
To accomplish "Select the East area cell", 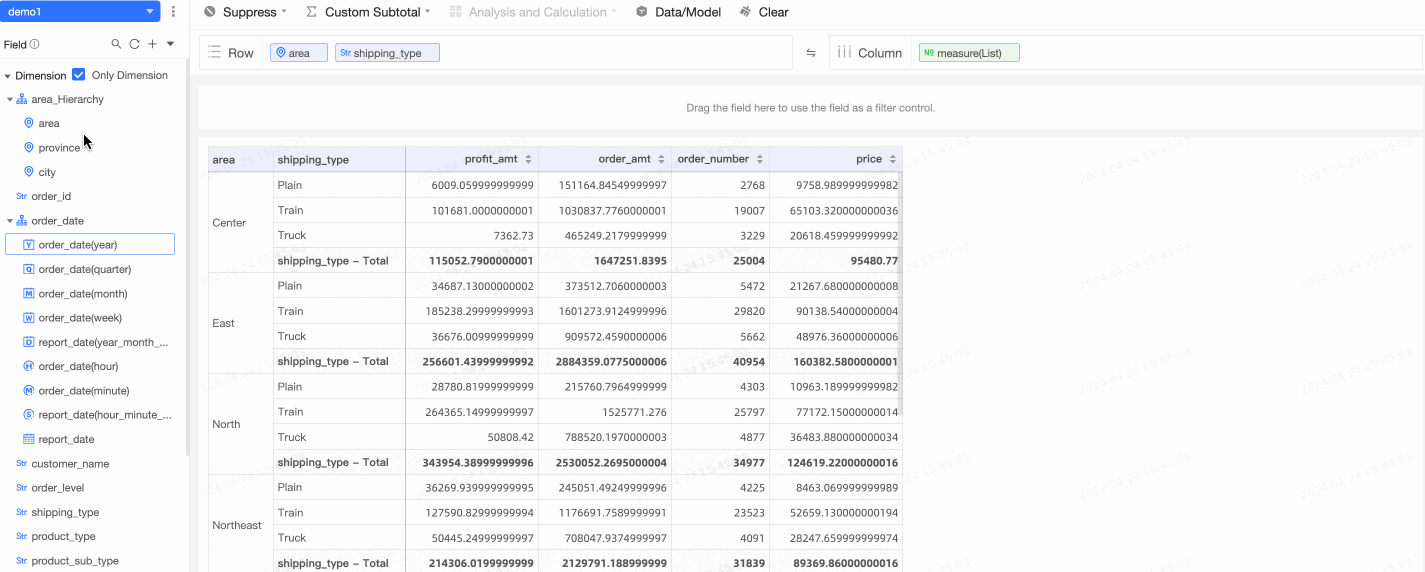I will tap(240, 323).
